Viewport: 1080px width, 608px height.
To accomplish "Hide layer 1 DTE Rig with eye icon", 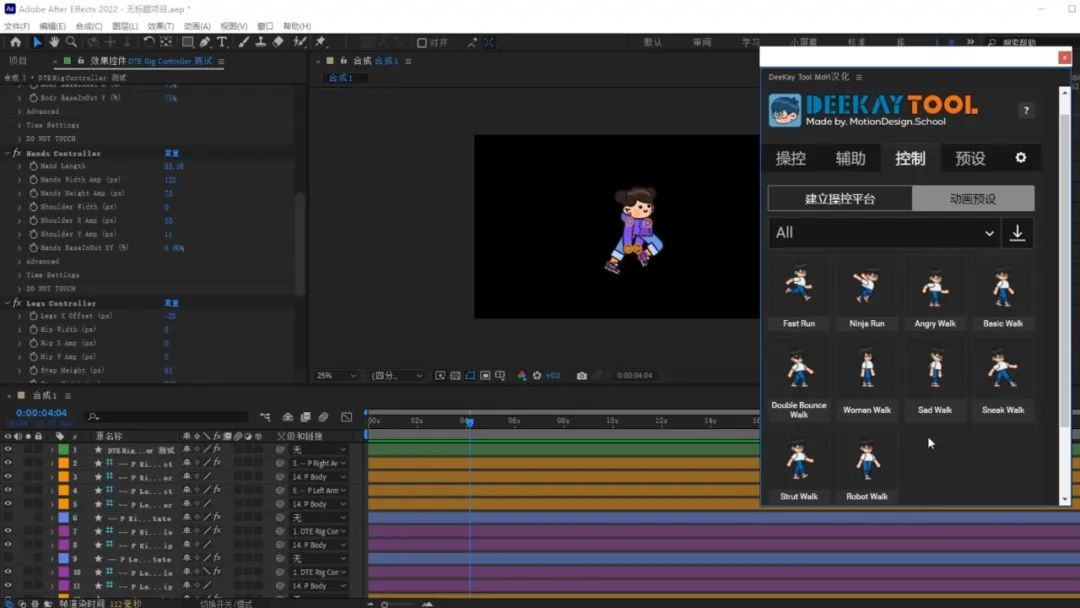I will click(x=8, y=450).
